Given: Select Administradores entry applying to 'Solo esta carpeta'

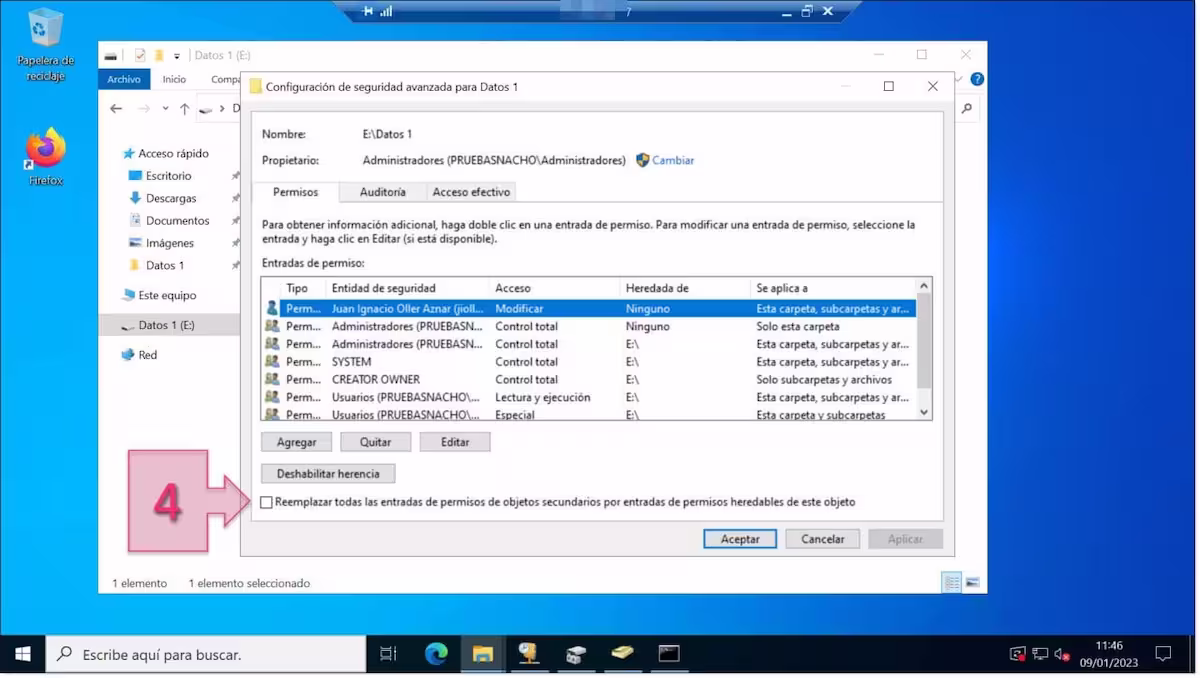Looking at the screenshot, I should 588,327.
